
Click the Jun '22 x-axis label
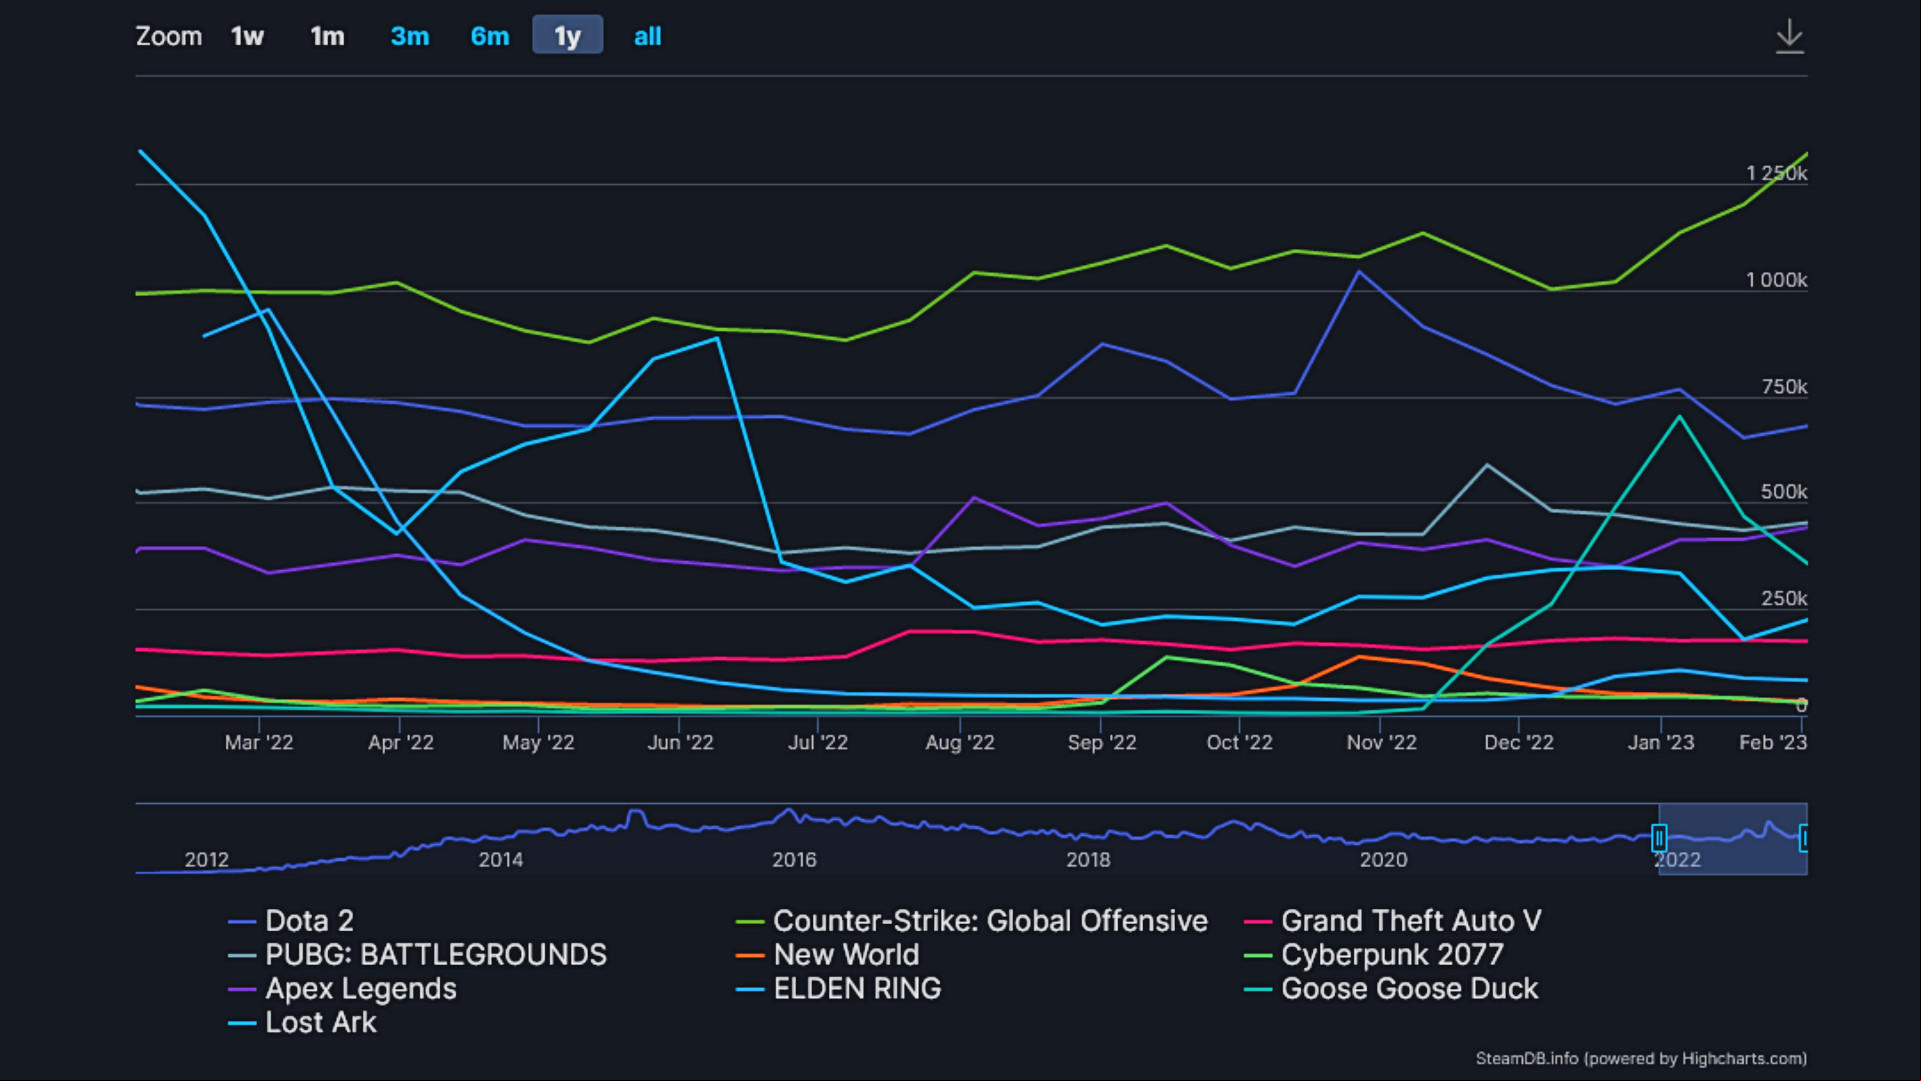[x=680, y=742]
